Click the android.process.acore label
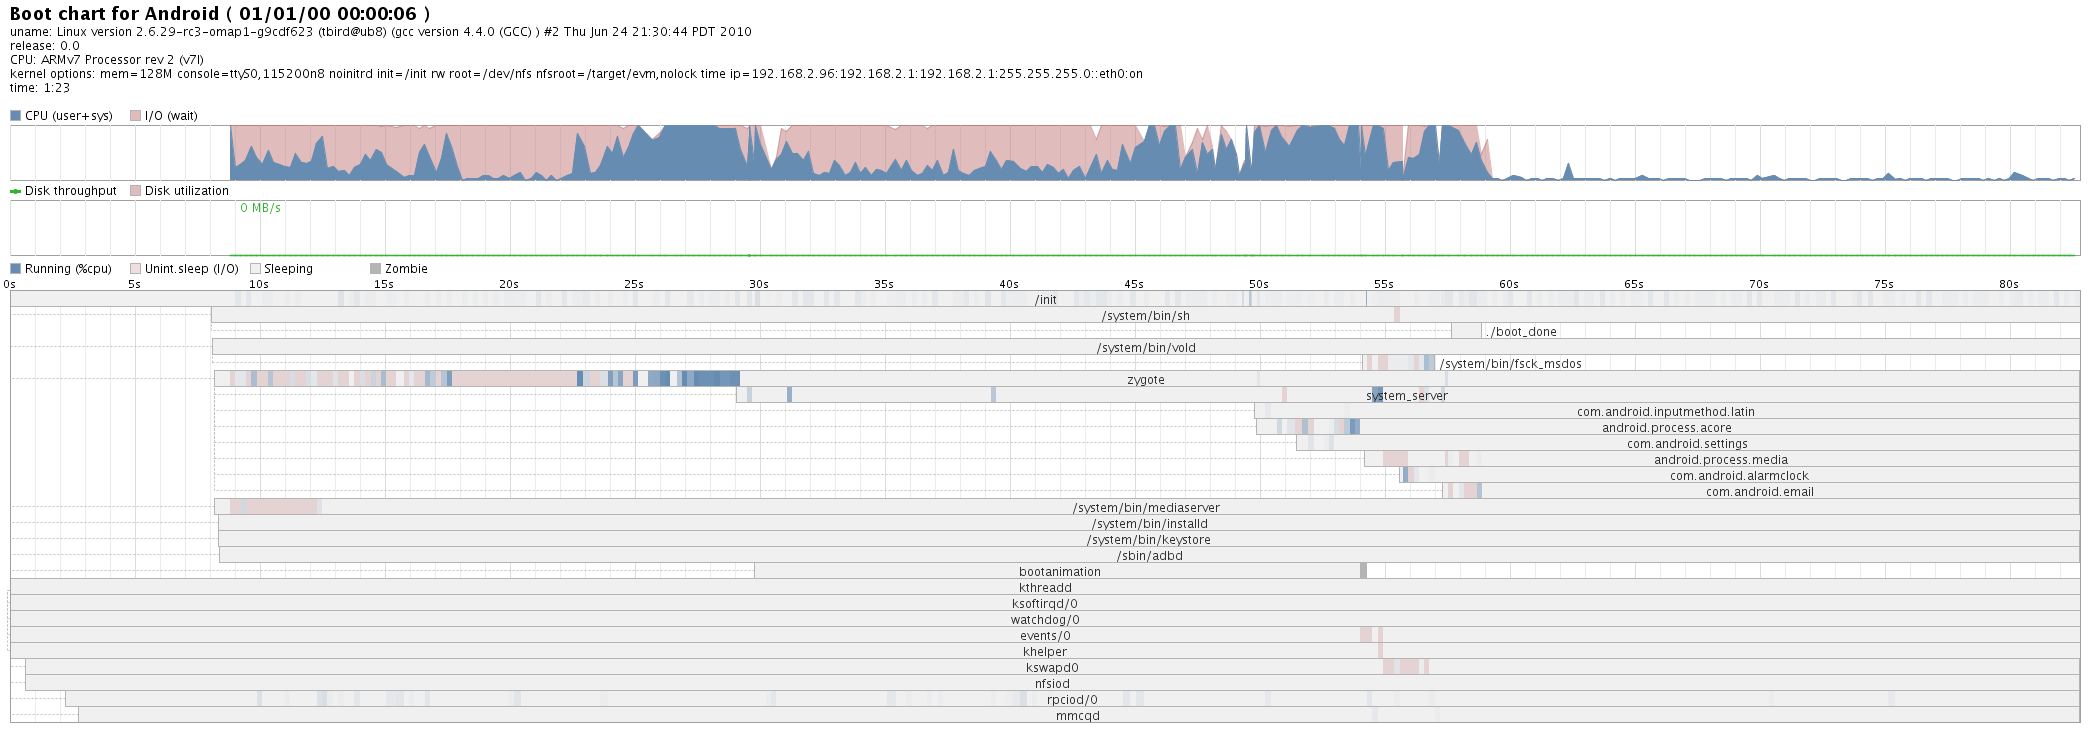Viewport: 2090px width, 732px height. coord(1666,428)
